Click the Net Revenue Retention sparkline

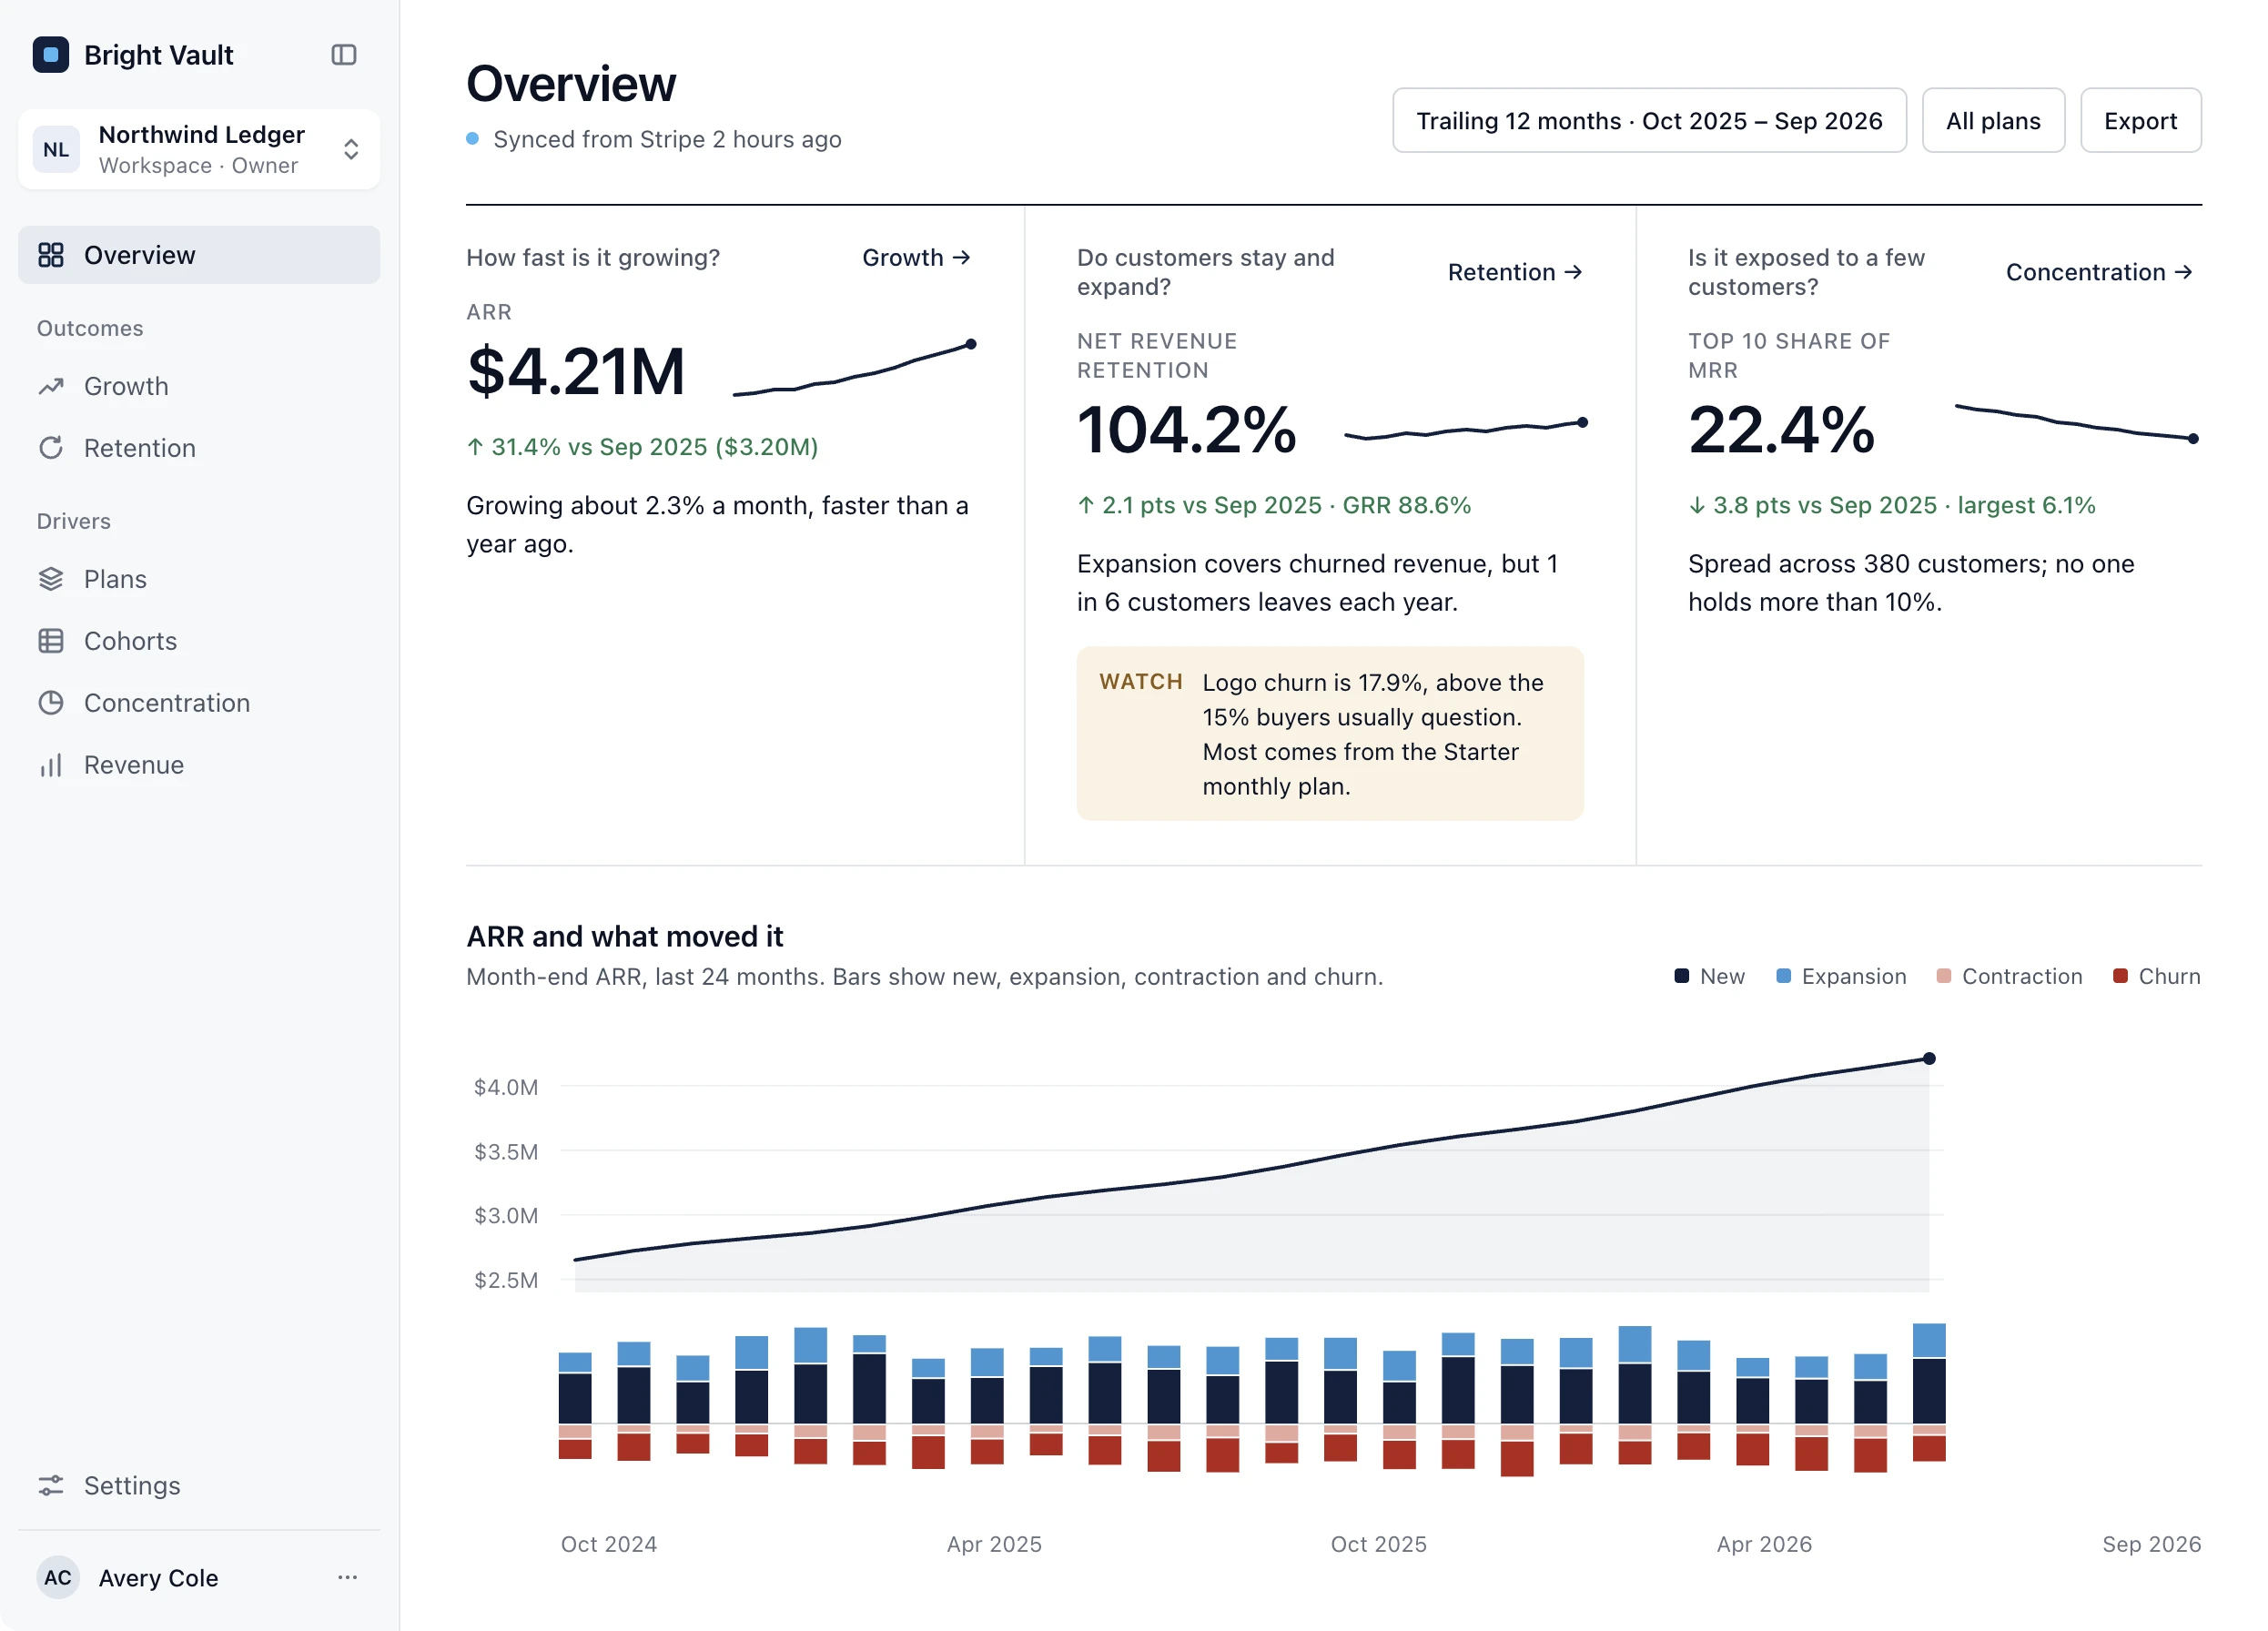1466,429
